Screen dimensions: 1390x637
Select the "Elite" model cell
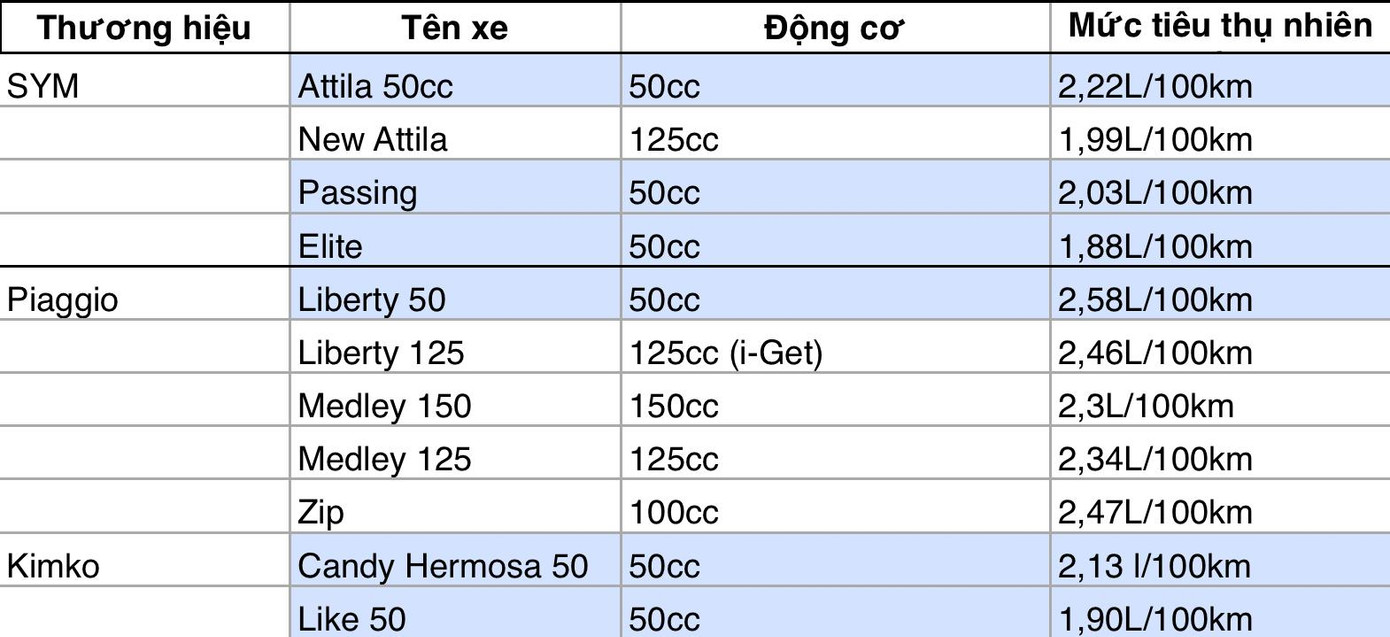tap(330, 246)
